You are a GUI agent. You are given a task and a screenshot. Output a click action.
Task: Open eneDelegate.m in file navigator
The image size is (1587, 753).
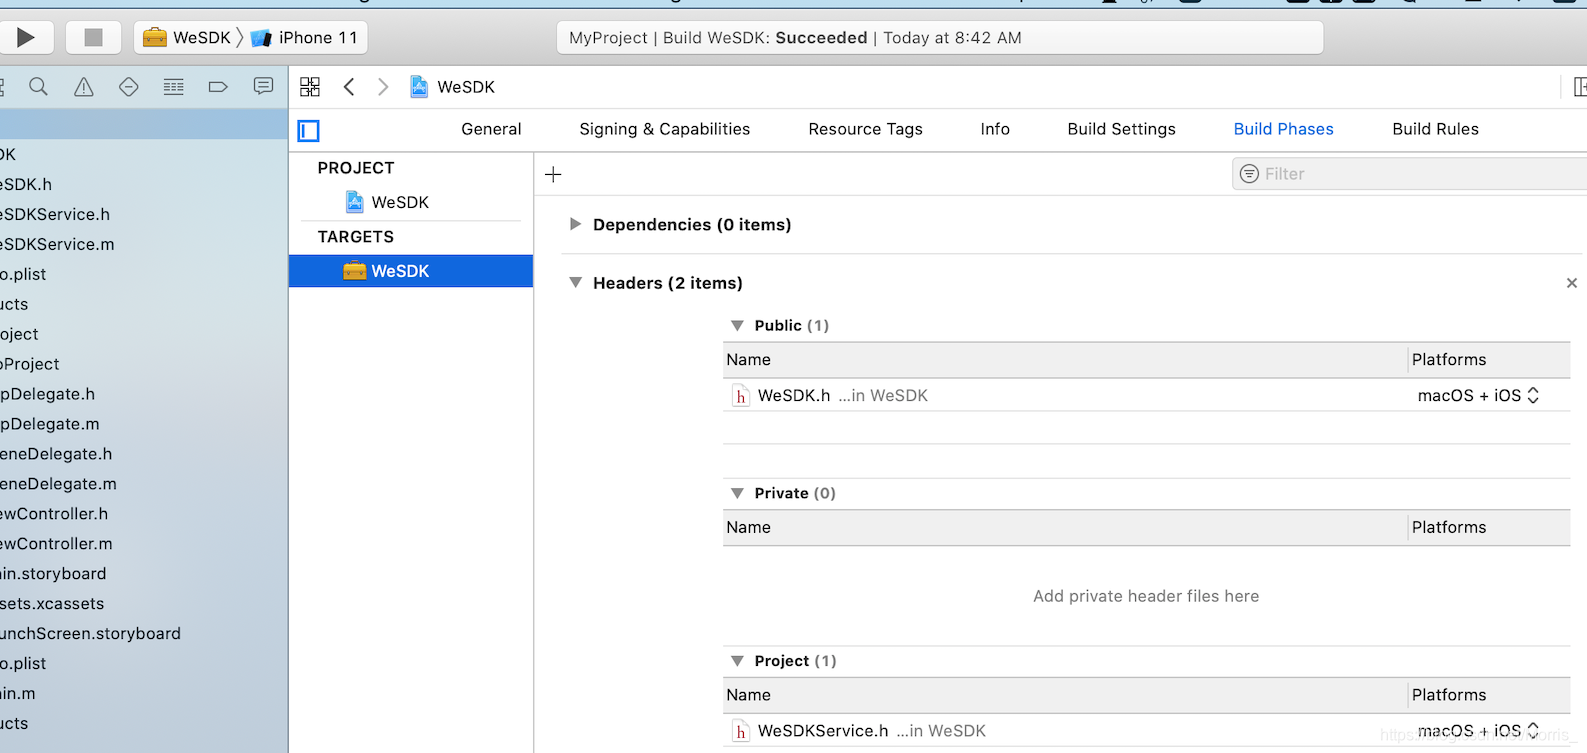58,484
